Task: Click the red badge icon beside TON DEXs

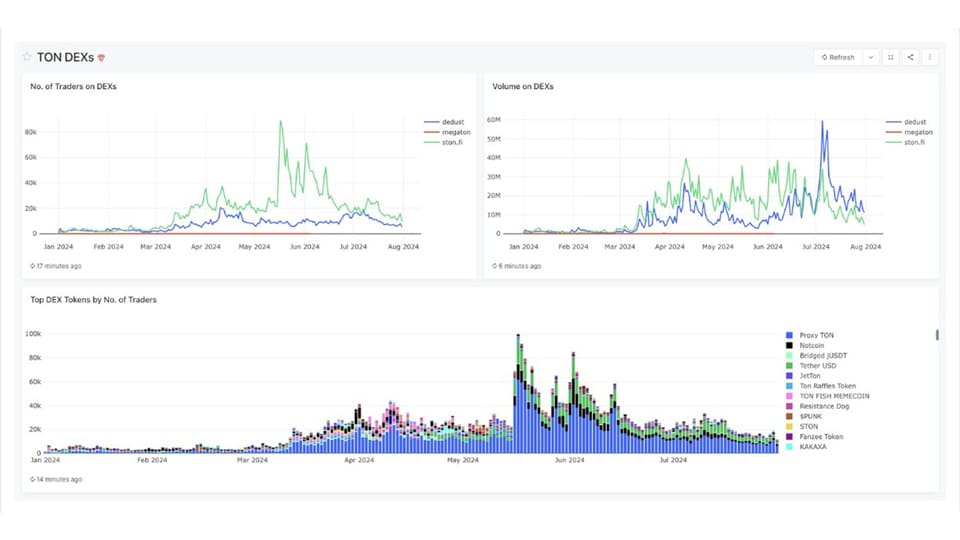Action: click(x=101, y=58)
